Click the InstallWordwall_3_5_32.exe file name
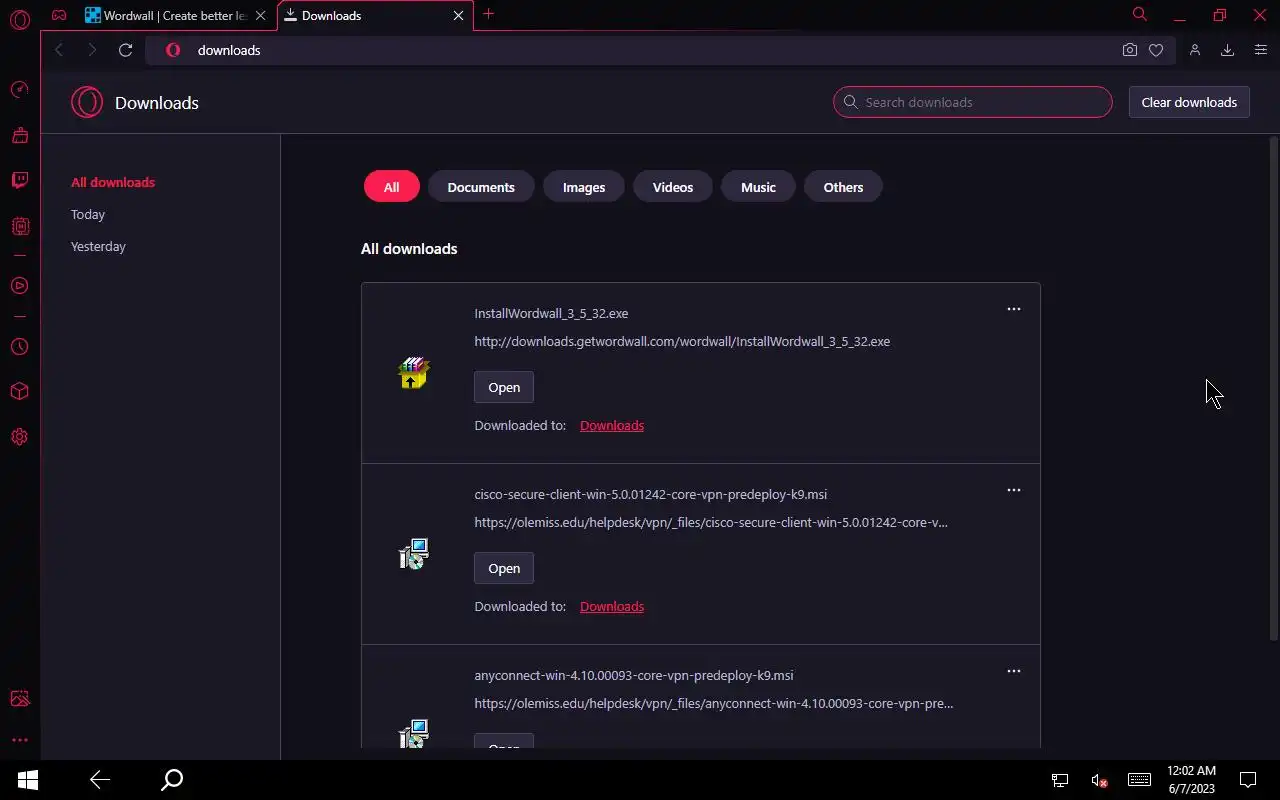 coord(551,313)
